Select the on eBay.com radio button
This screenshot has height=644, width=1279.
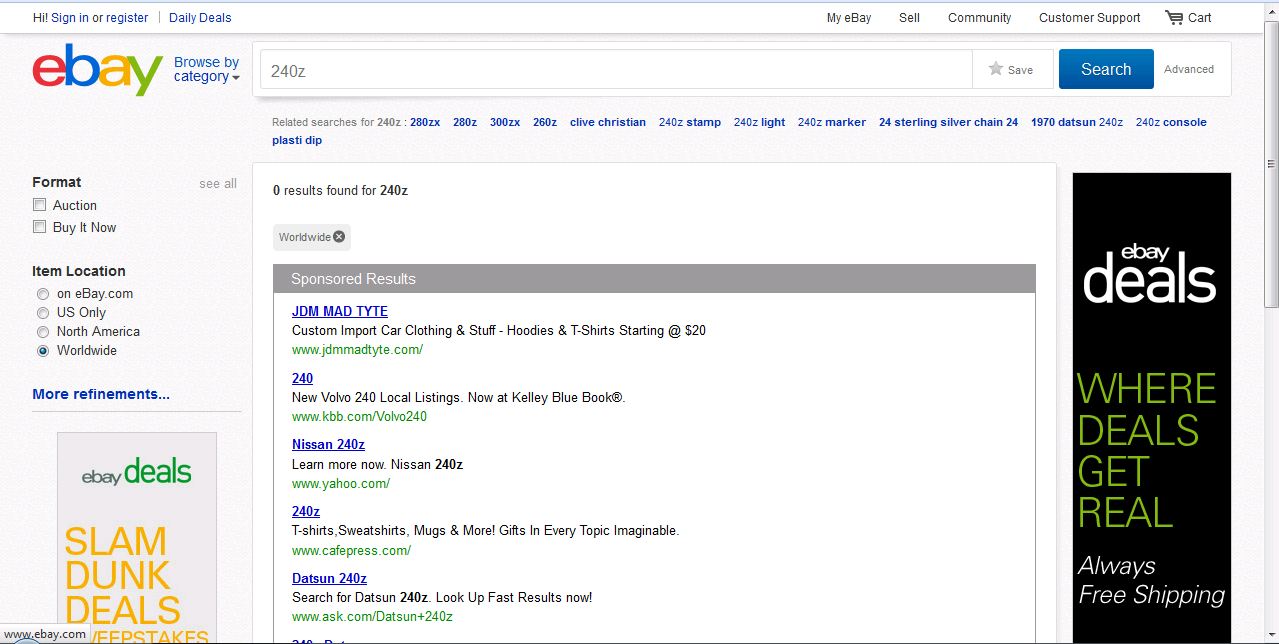[43, 294]
